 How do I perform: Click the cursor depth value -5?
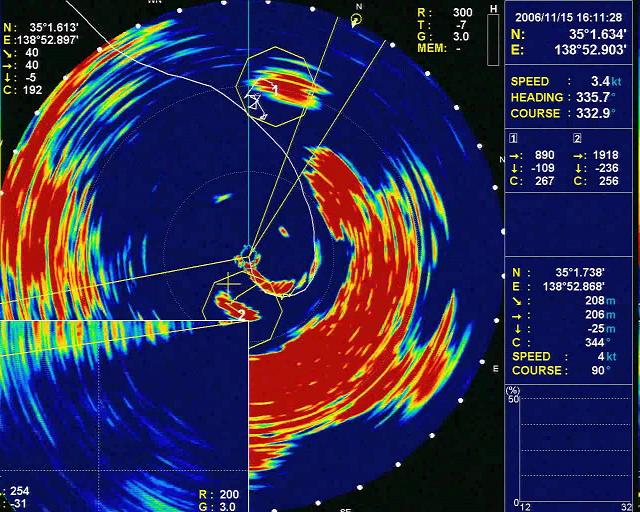pos(30,77)
